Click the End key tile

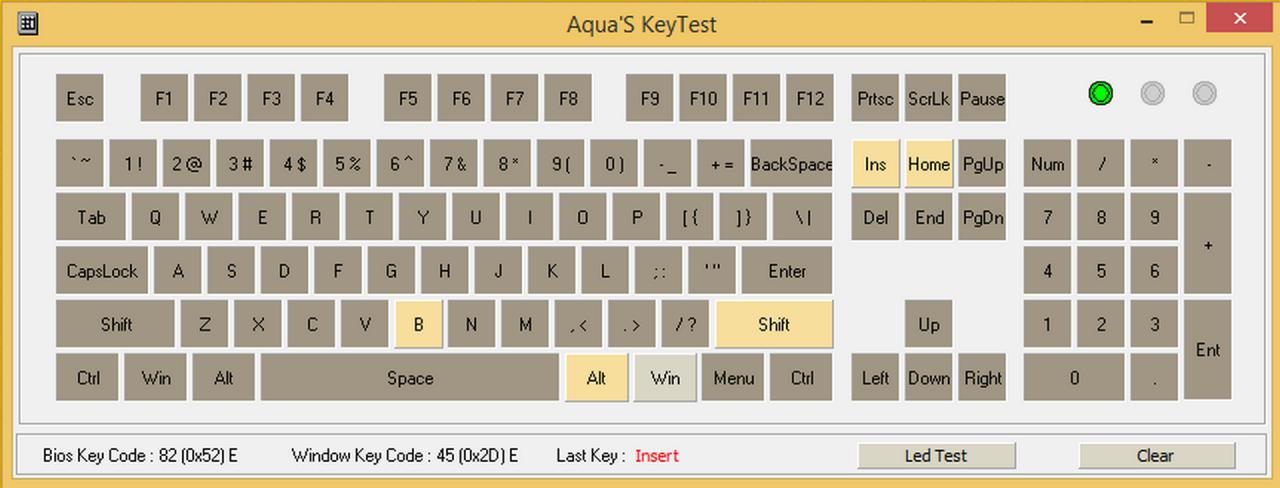coord(929,217)
